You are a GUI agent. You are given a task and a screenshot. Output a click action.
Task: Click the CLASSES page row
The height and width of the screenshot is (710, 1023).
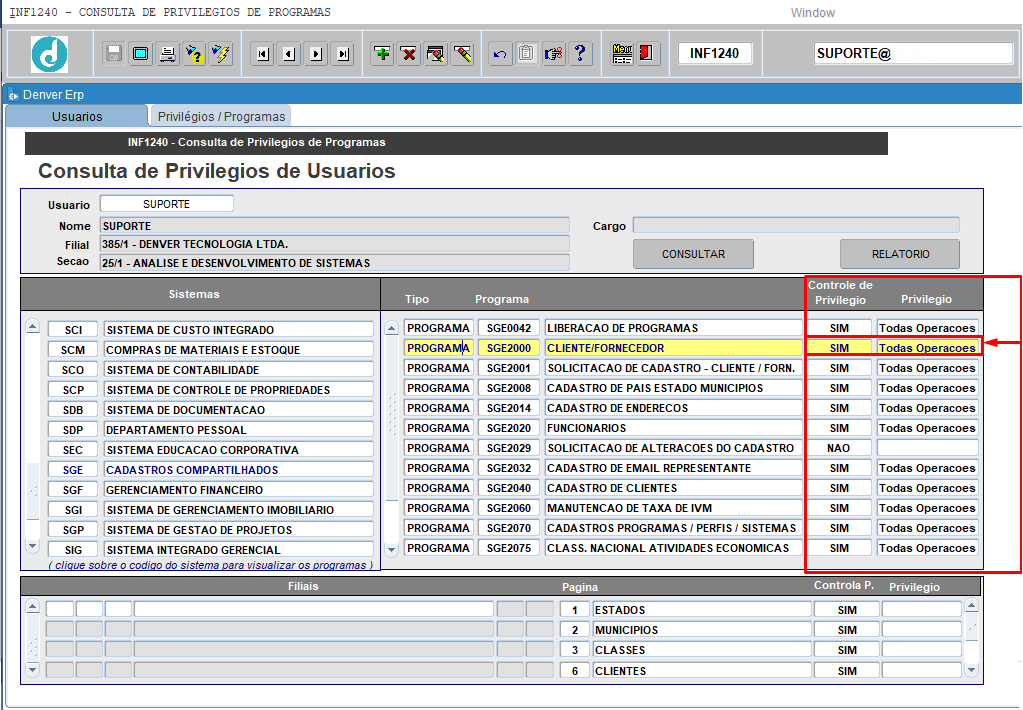(702, 650)
